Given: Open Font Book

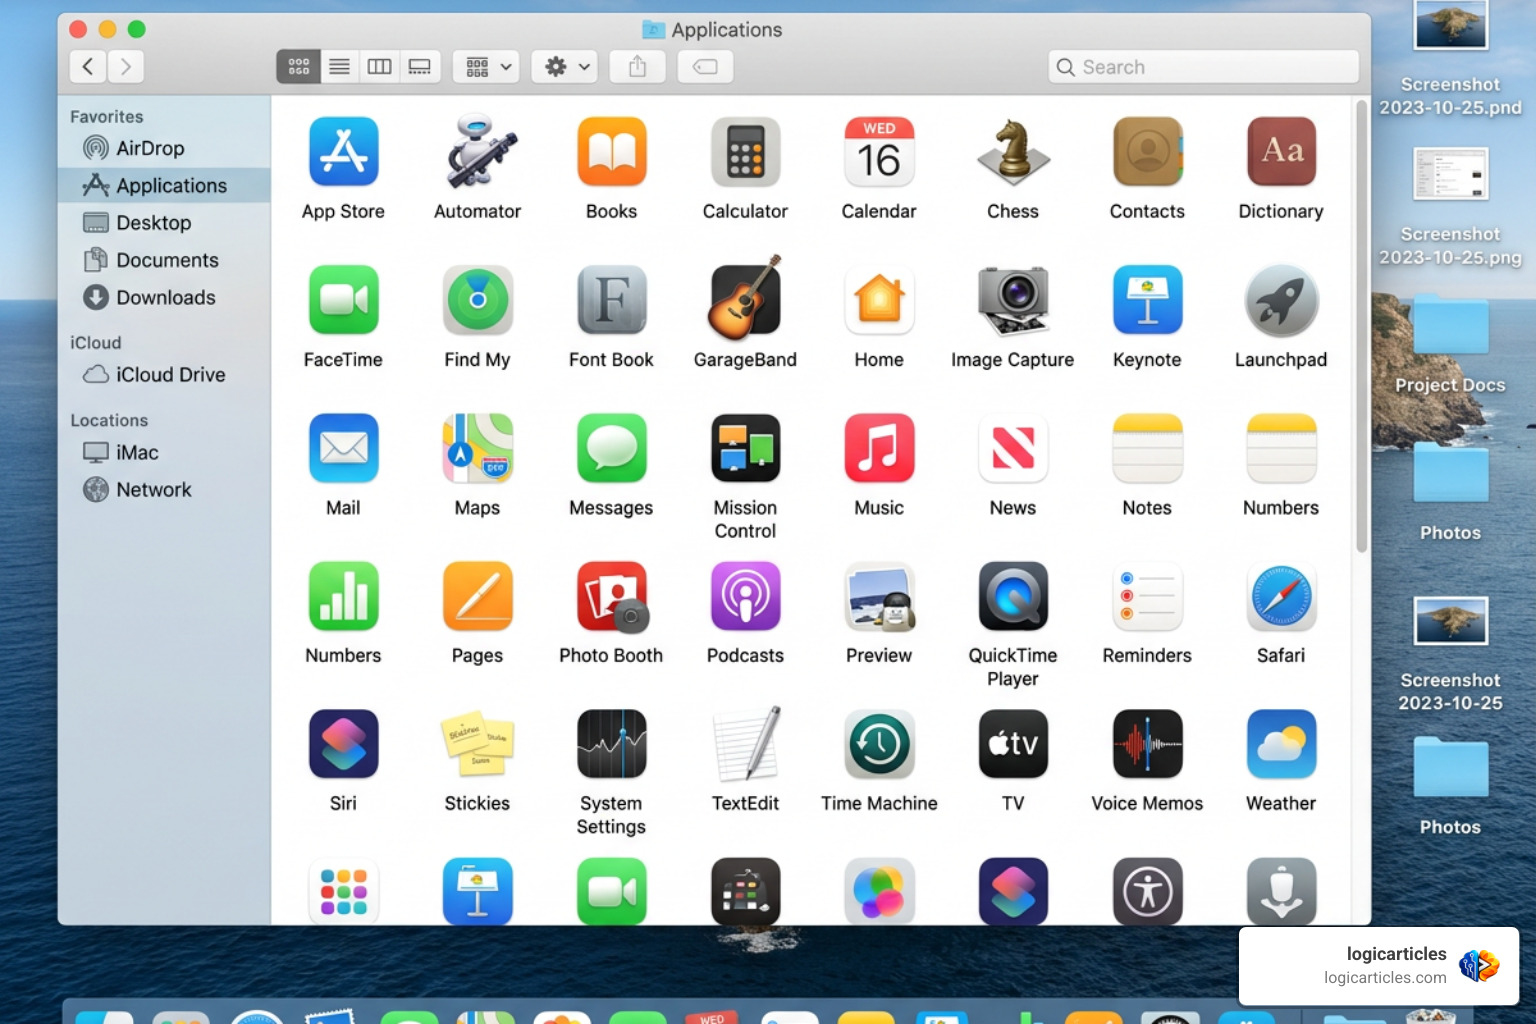Looking at the screenshot, I should 612,300.
